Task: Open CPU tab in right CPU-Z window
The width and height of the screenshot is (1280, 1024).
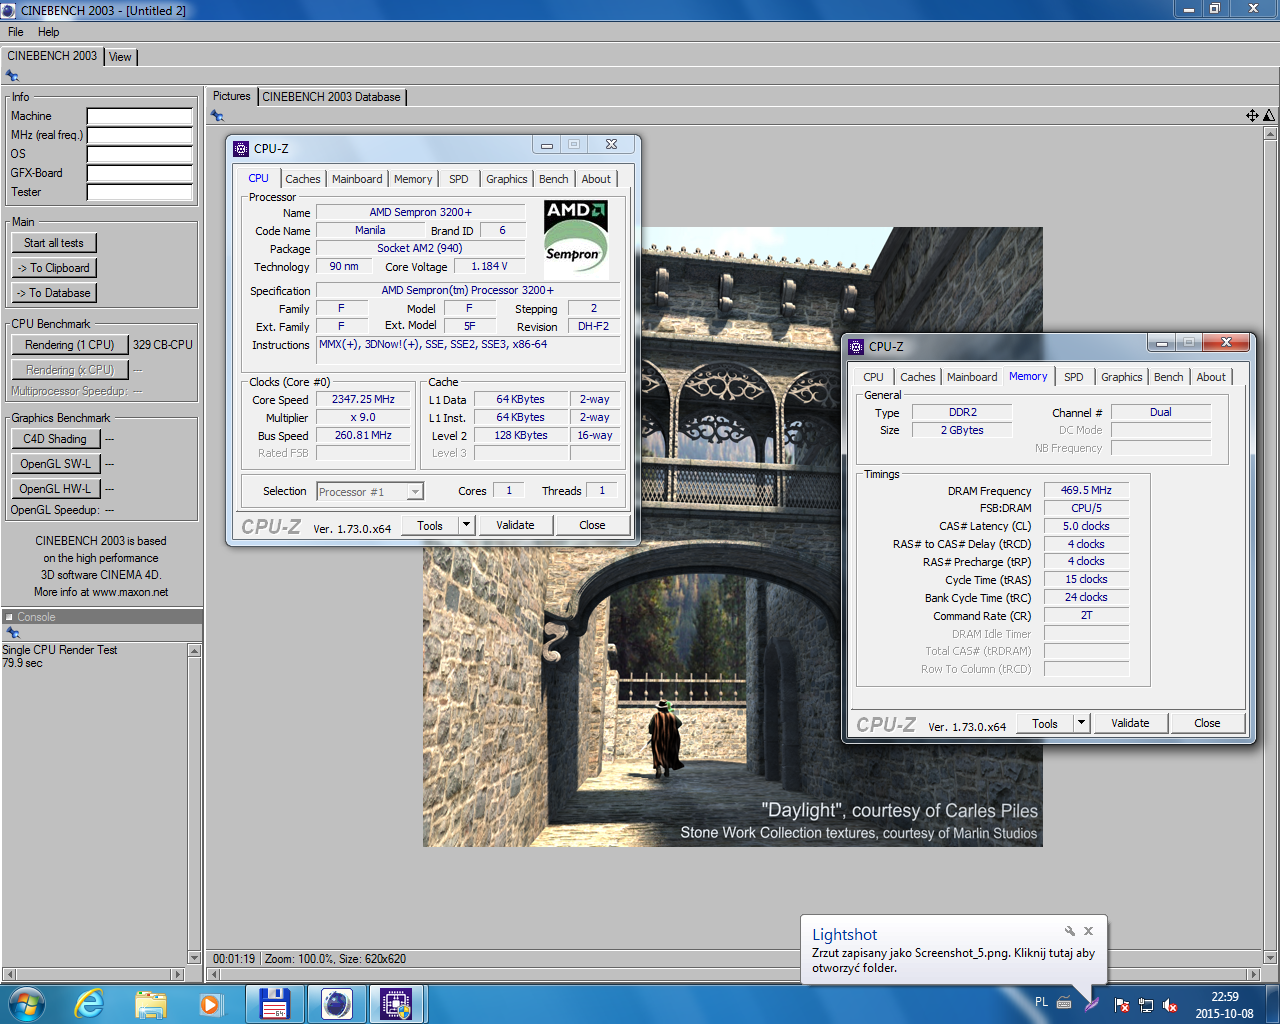Action: 873,377
